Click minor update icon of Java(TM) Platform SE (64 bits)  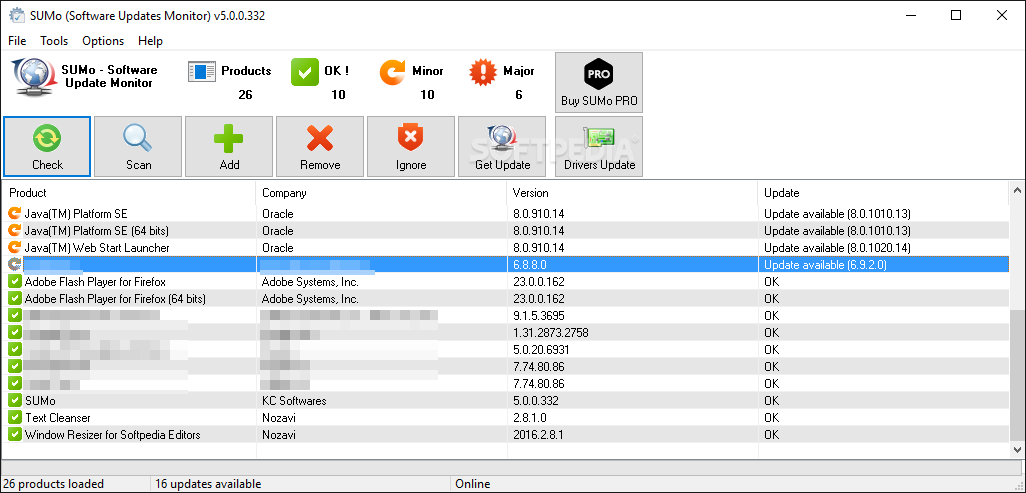click(x=14, y=230)
